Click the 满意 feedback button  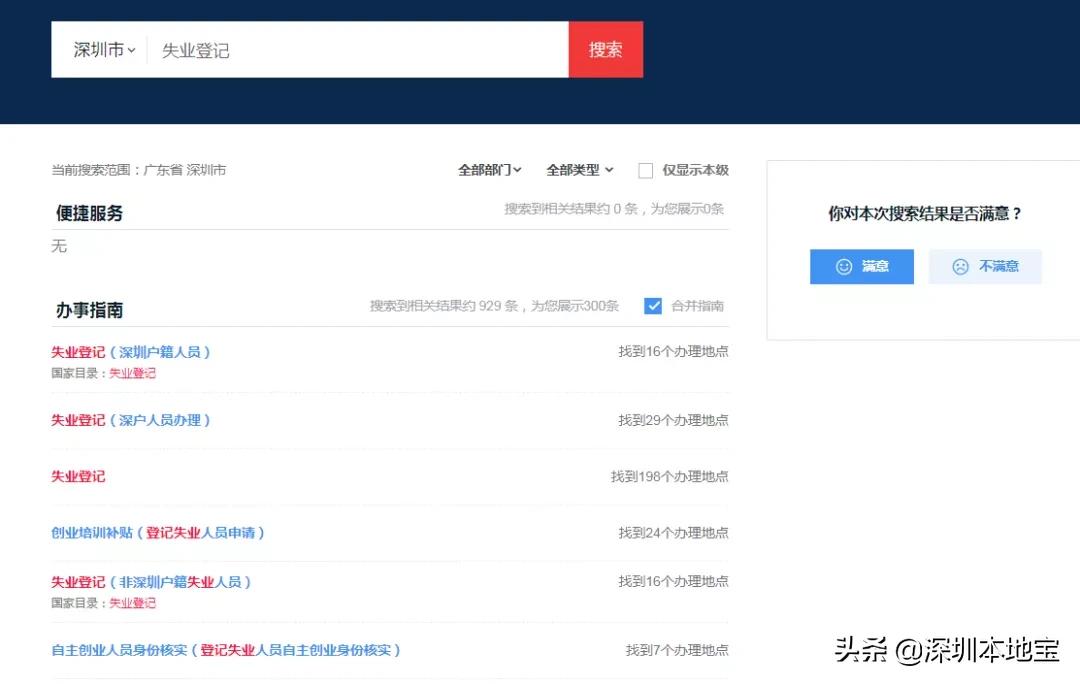(x=862, y=266)
